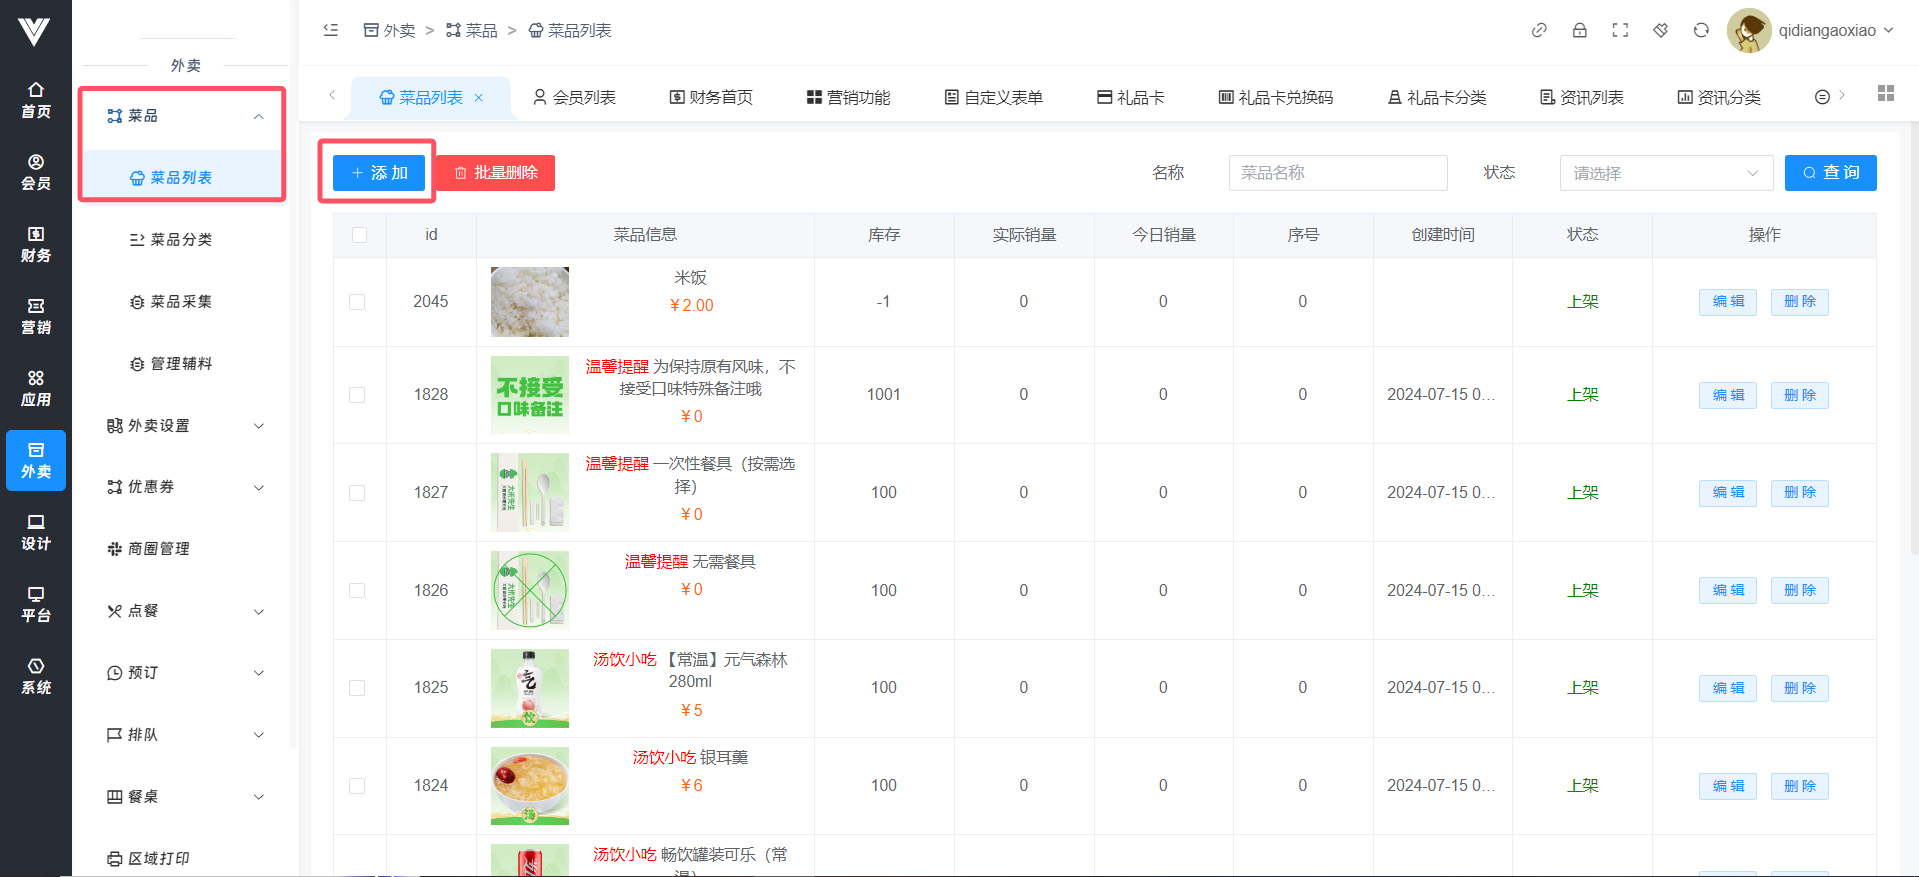
Task: Click the 菜品名称 search input field
Action: (x=1337, y=173)
